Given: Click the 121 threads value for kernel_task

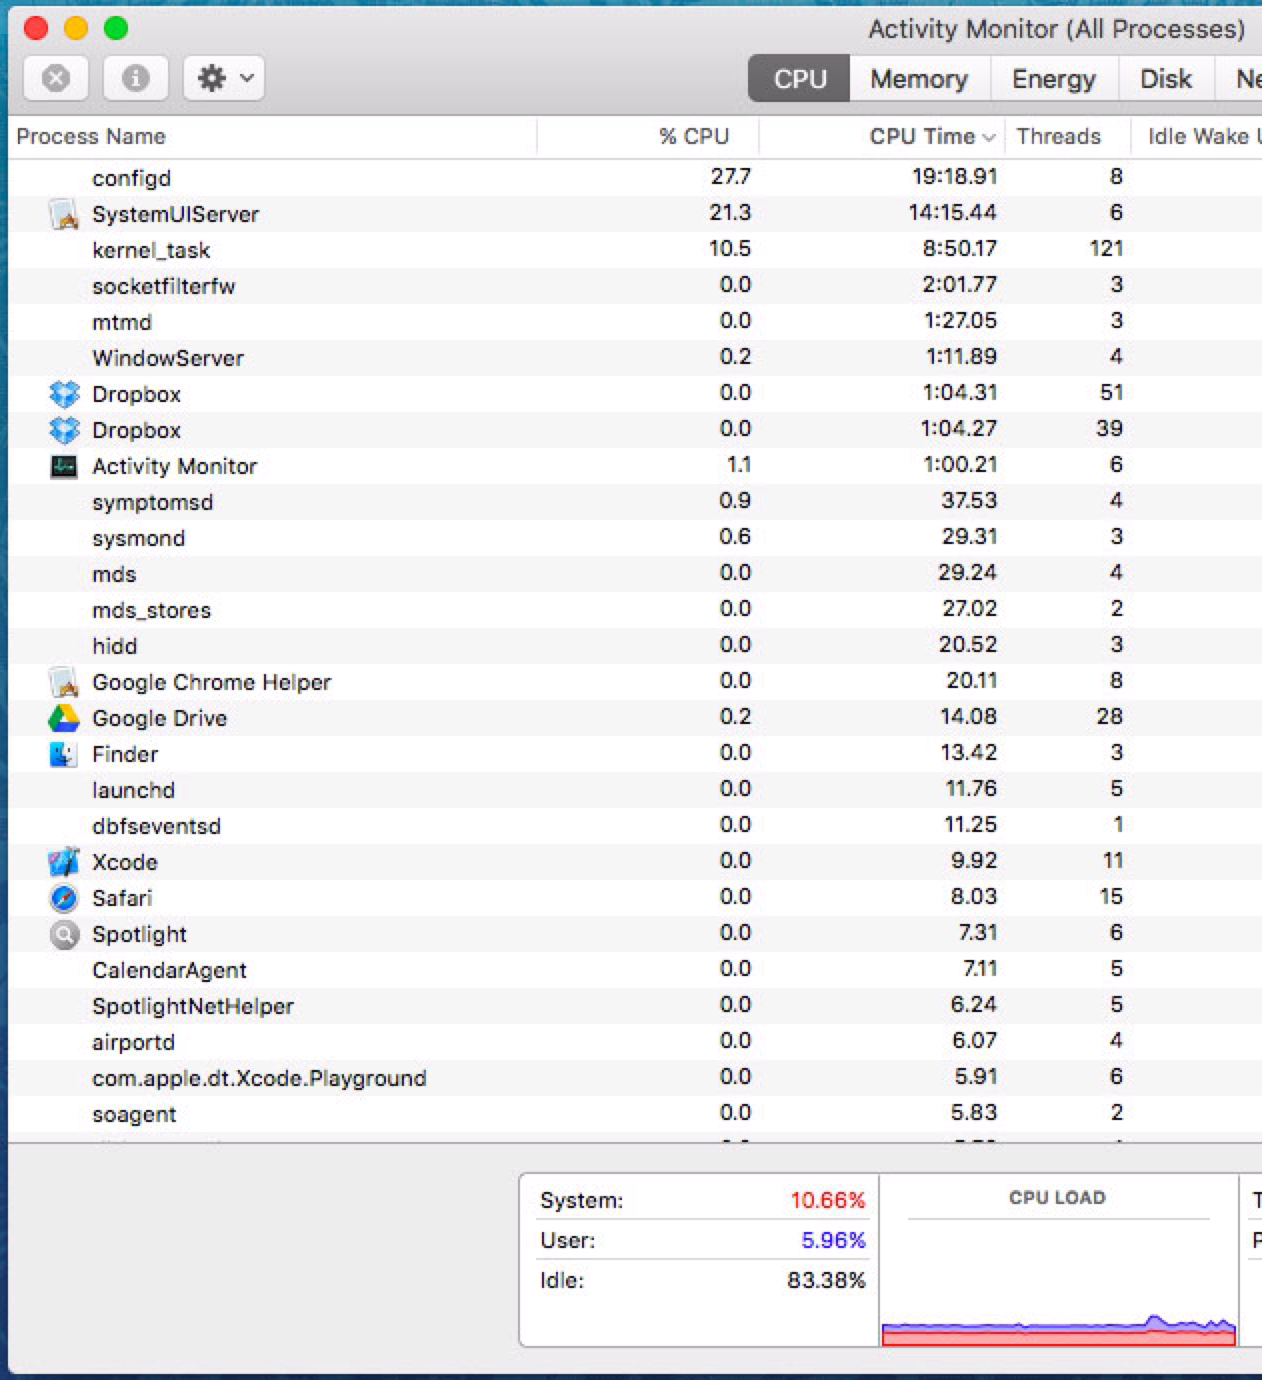Looking at the screenshot, I should [1106, 249].
